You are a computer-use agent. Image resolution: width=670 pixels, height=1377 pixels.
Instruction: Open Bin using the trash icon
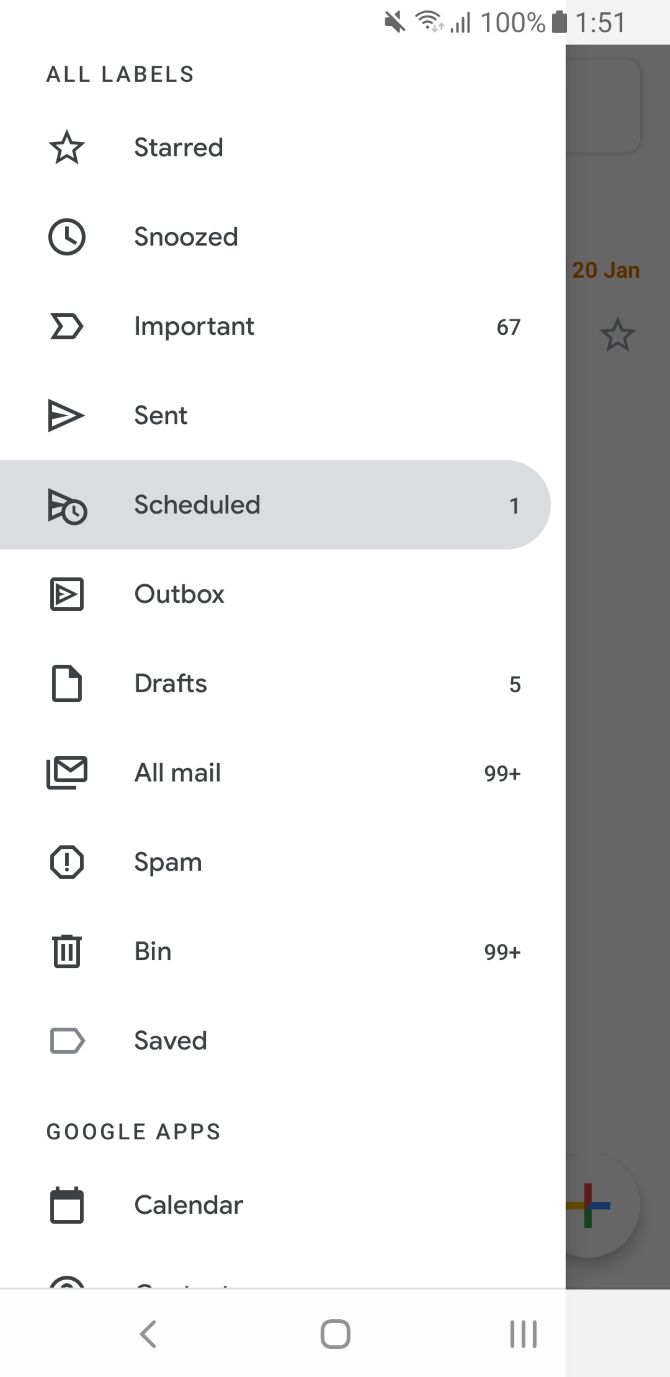coord(66,950)
